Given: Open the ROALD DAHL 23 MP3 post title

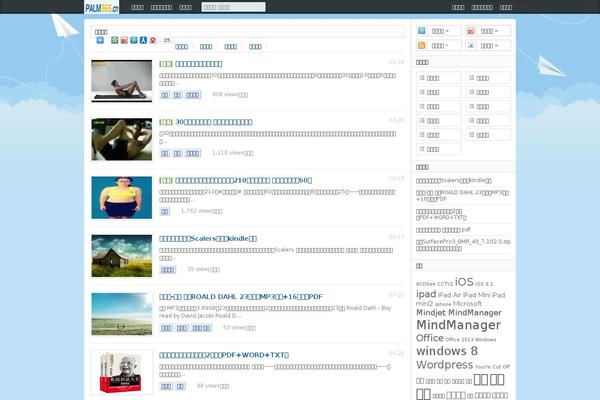Looking at the screenshot, I should coord(240,297).
